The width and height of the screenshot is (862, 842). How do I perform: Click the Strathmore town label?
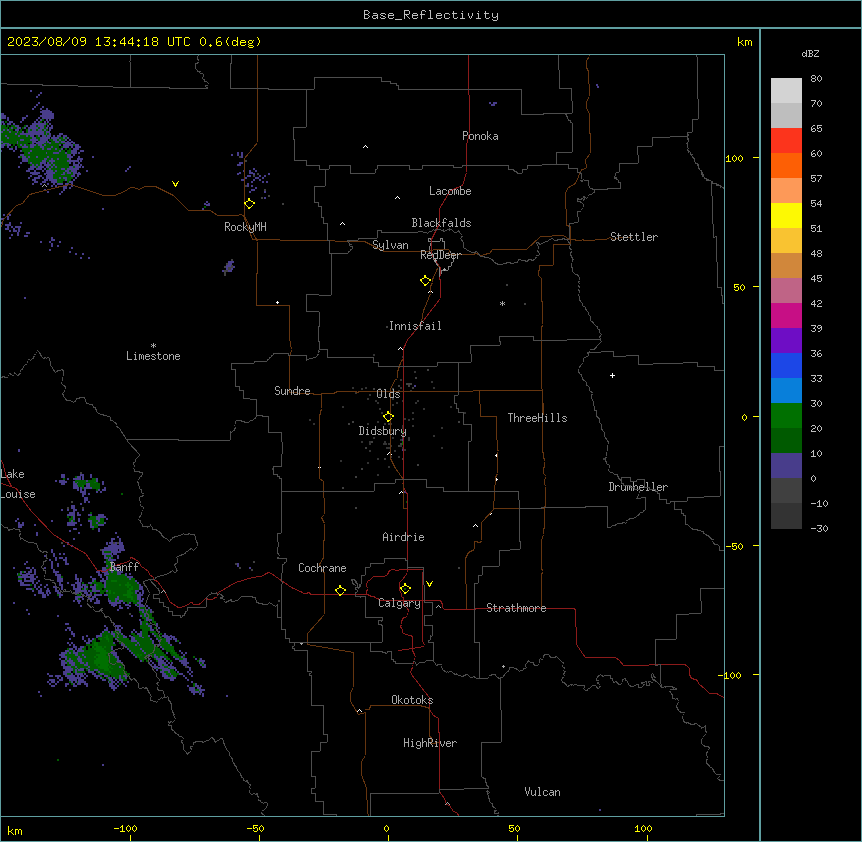coord(516,608)
